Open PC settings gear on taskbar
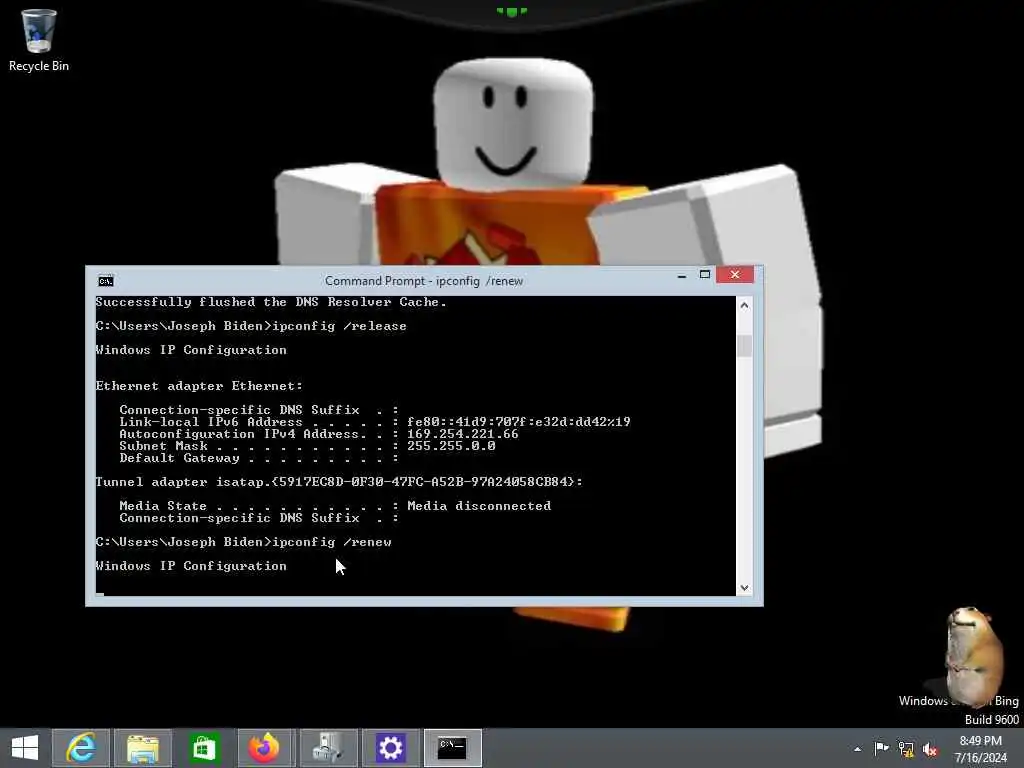The width and height of the screenshot is (1024, 768). [391, 748]
